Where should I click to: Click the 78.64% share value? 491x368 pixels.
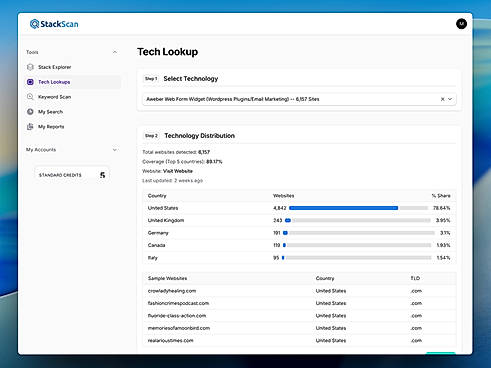click(x=442, y=208)
